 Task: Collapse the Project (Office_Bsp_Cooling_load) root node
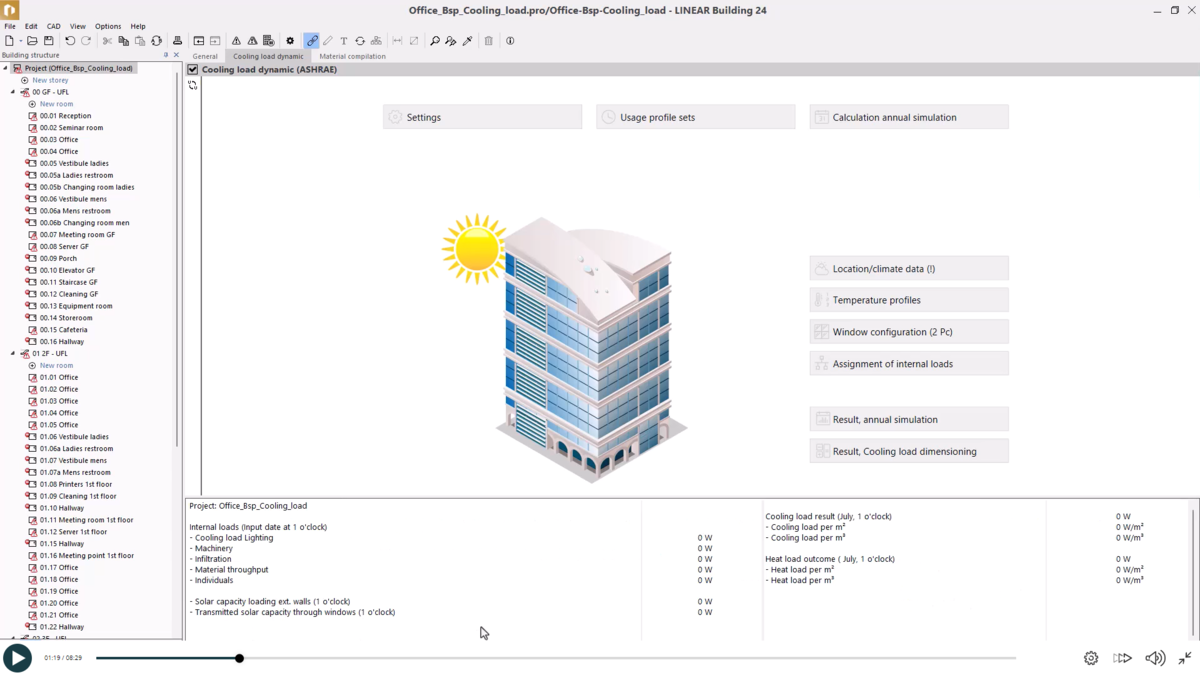pos(6,67)
